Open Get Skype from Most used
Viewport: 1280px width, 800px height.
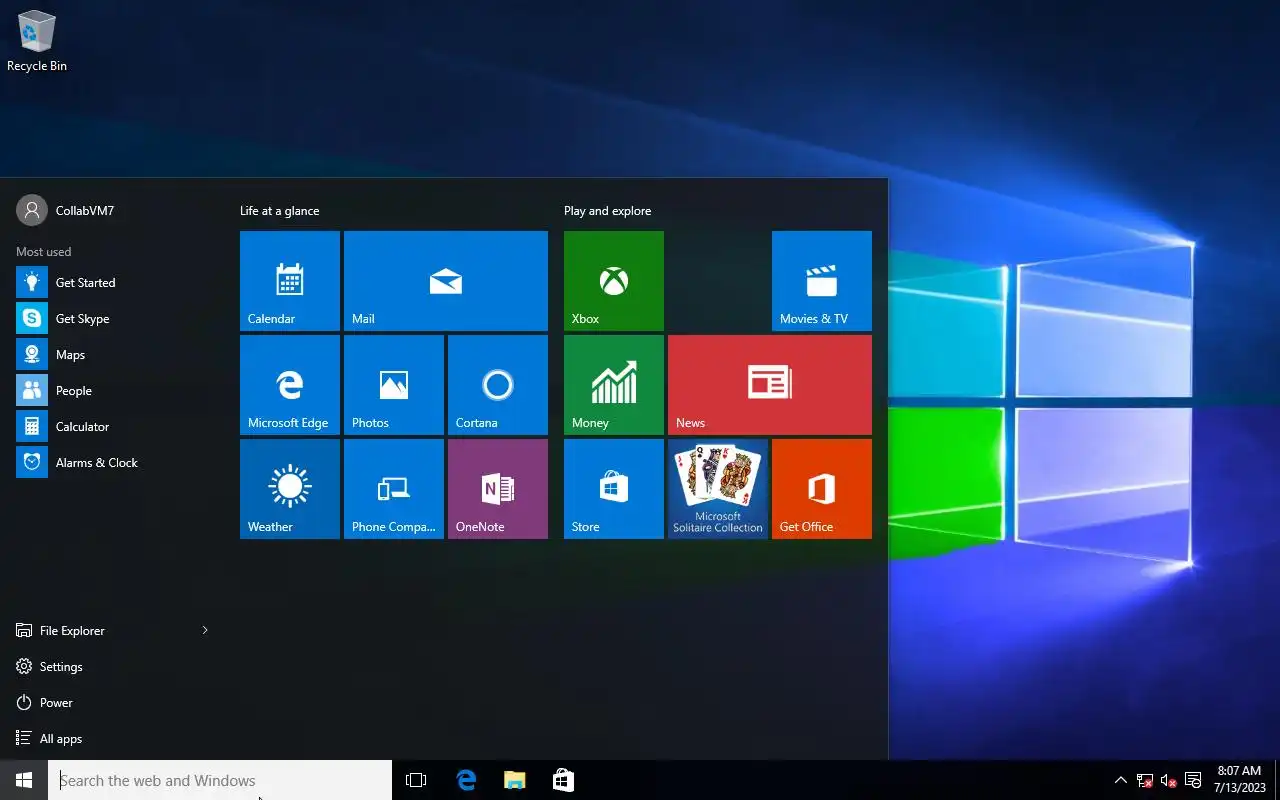pyautogui.click(x=112, y=319)
